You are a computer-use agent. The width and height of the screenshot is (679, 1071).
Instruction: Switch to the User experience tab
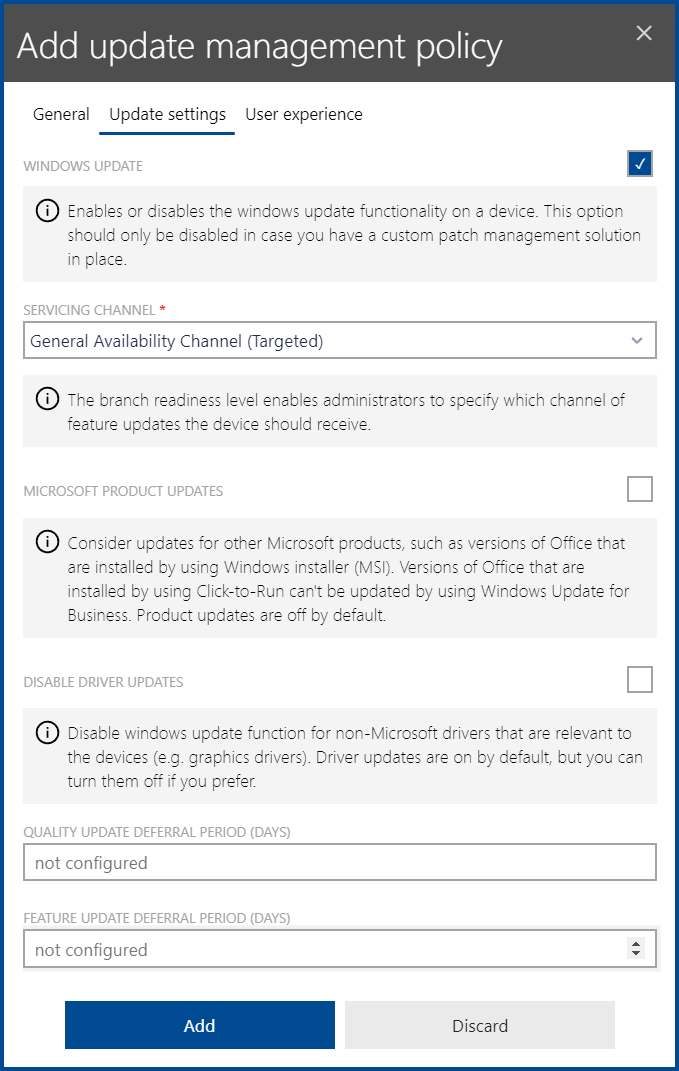tap(303, 114)
